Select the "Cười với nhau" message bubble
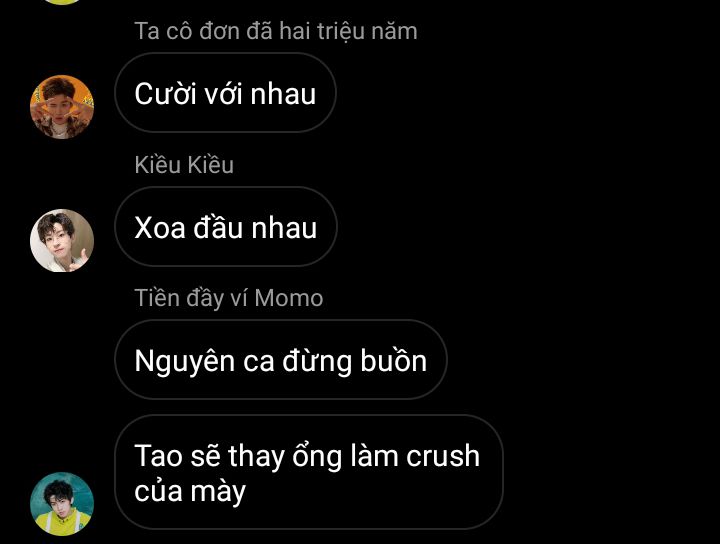The image size is (720, 544). click(x=225, y=93)
